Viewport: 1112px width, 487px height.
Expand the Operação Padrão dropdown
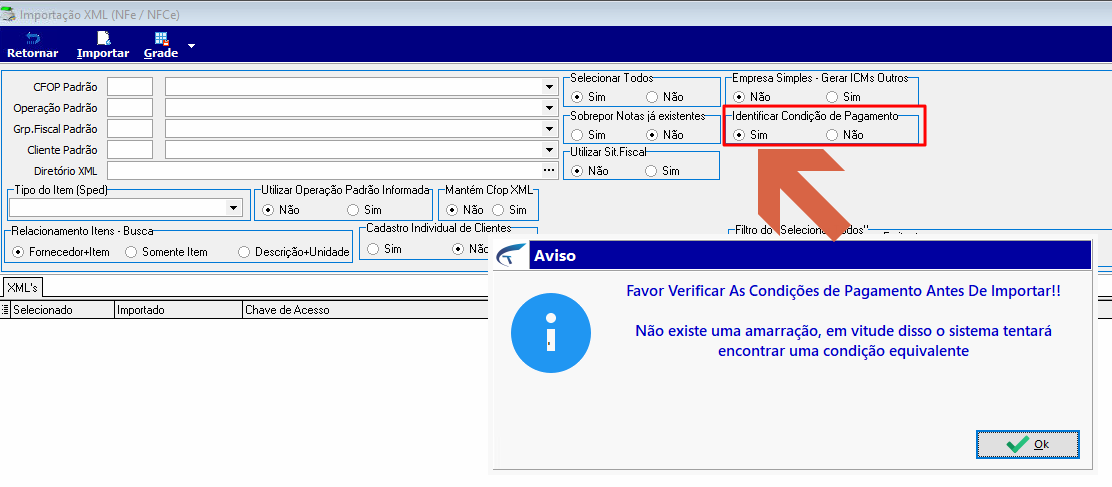tap(549, 108)
